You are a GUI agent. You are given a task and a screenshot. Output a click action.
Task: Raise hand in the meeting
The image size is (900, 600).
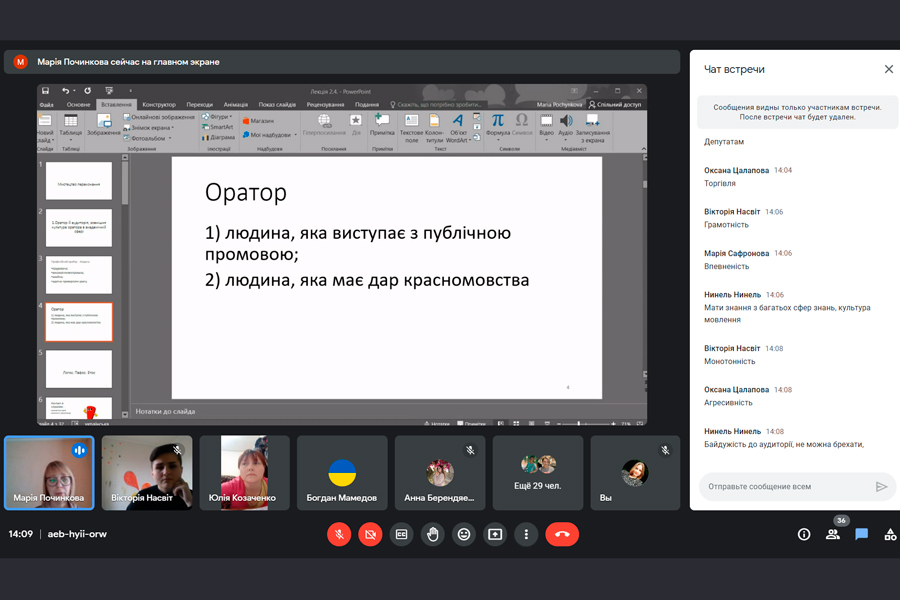(433, 534)
